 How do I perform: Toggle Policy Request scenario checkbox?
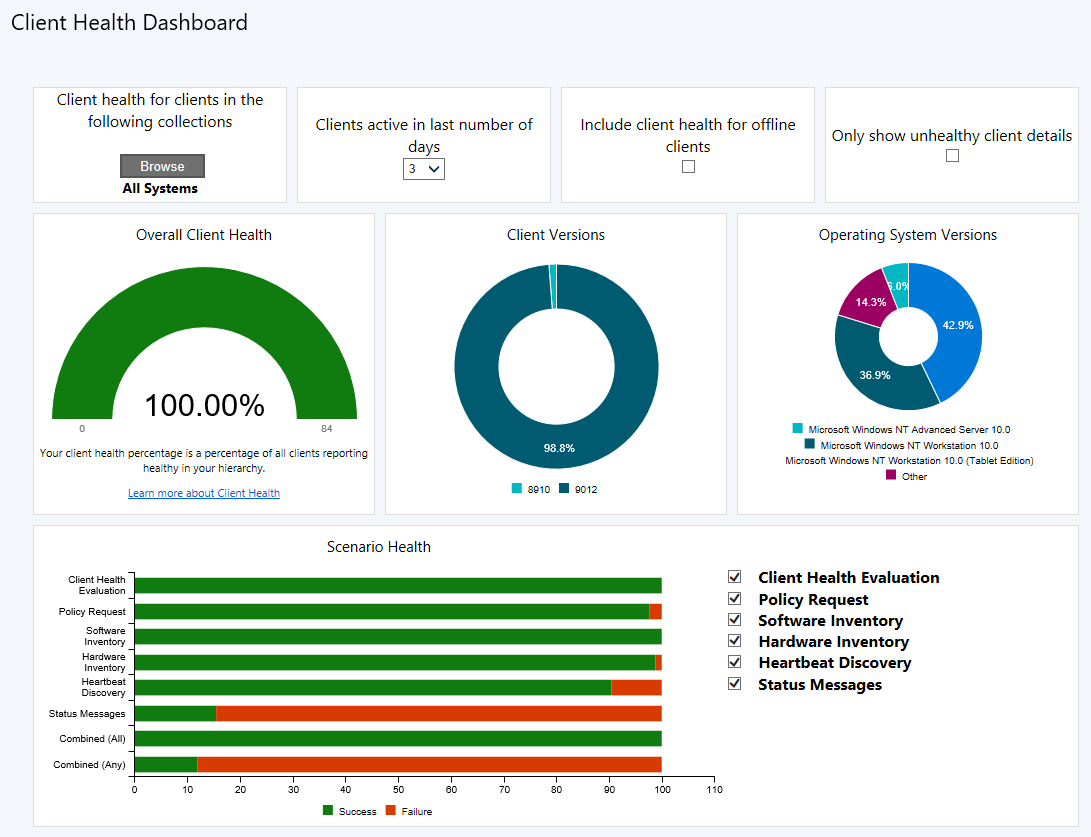pyautogui.click(x=735, y=599)
